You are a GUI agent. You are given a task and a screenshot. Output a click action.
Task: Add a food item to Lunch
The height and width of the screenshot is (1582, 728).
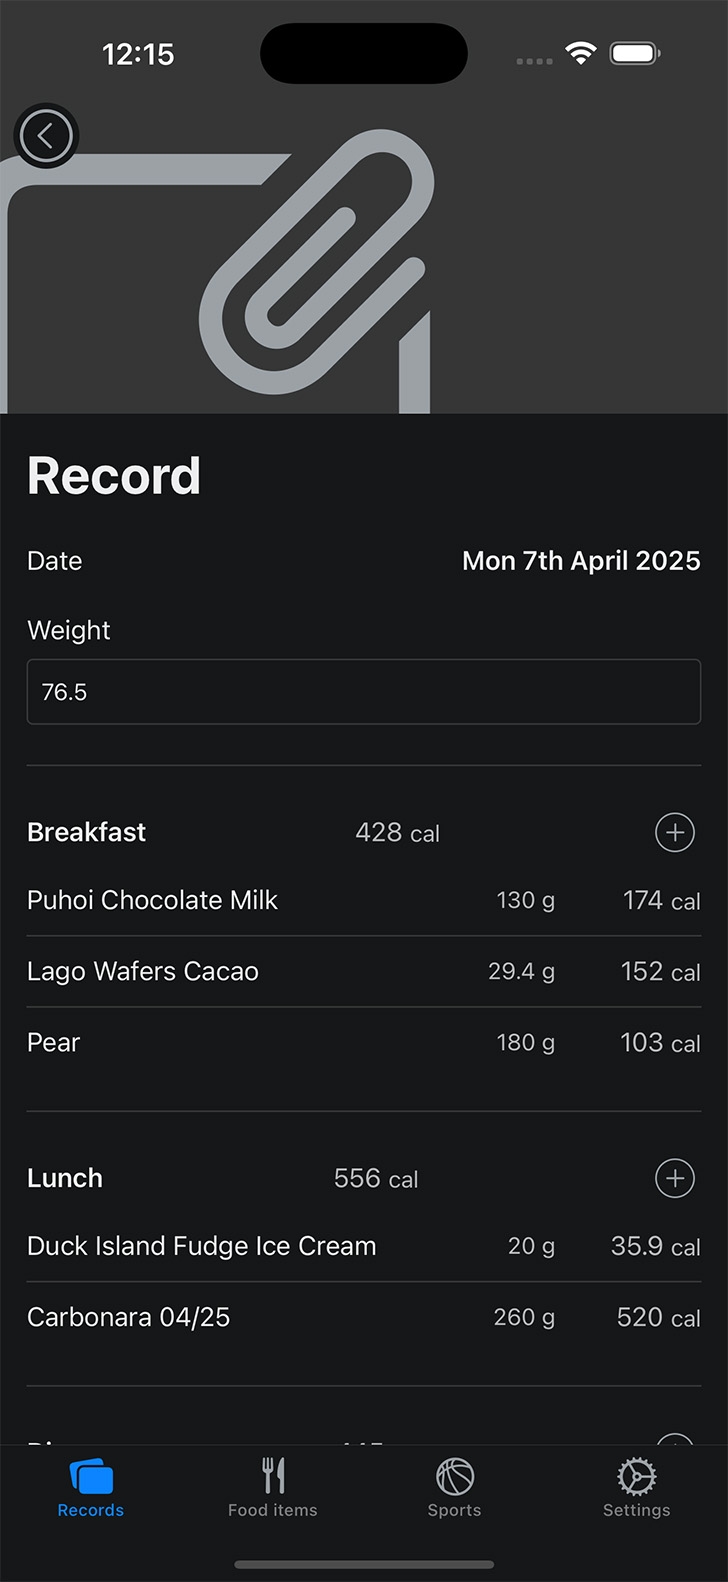pos(675,1178)
